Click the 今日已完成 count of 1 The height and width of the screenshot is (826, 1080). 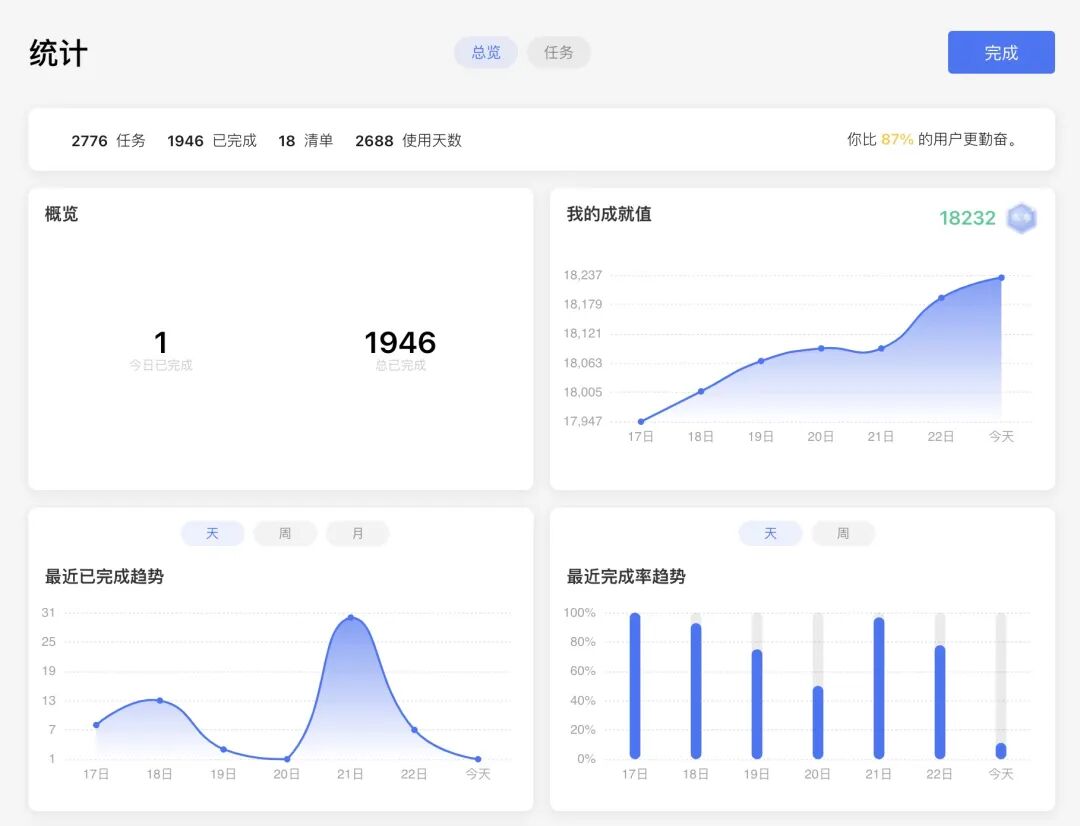click(160, 342)
